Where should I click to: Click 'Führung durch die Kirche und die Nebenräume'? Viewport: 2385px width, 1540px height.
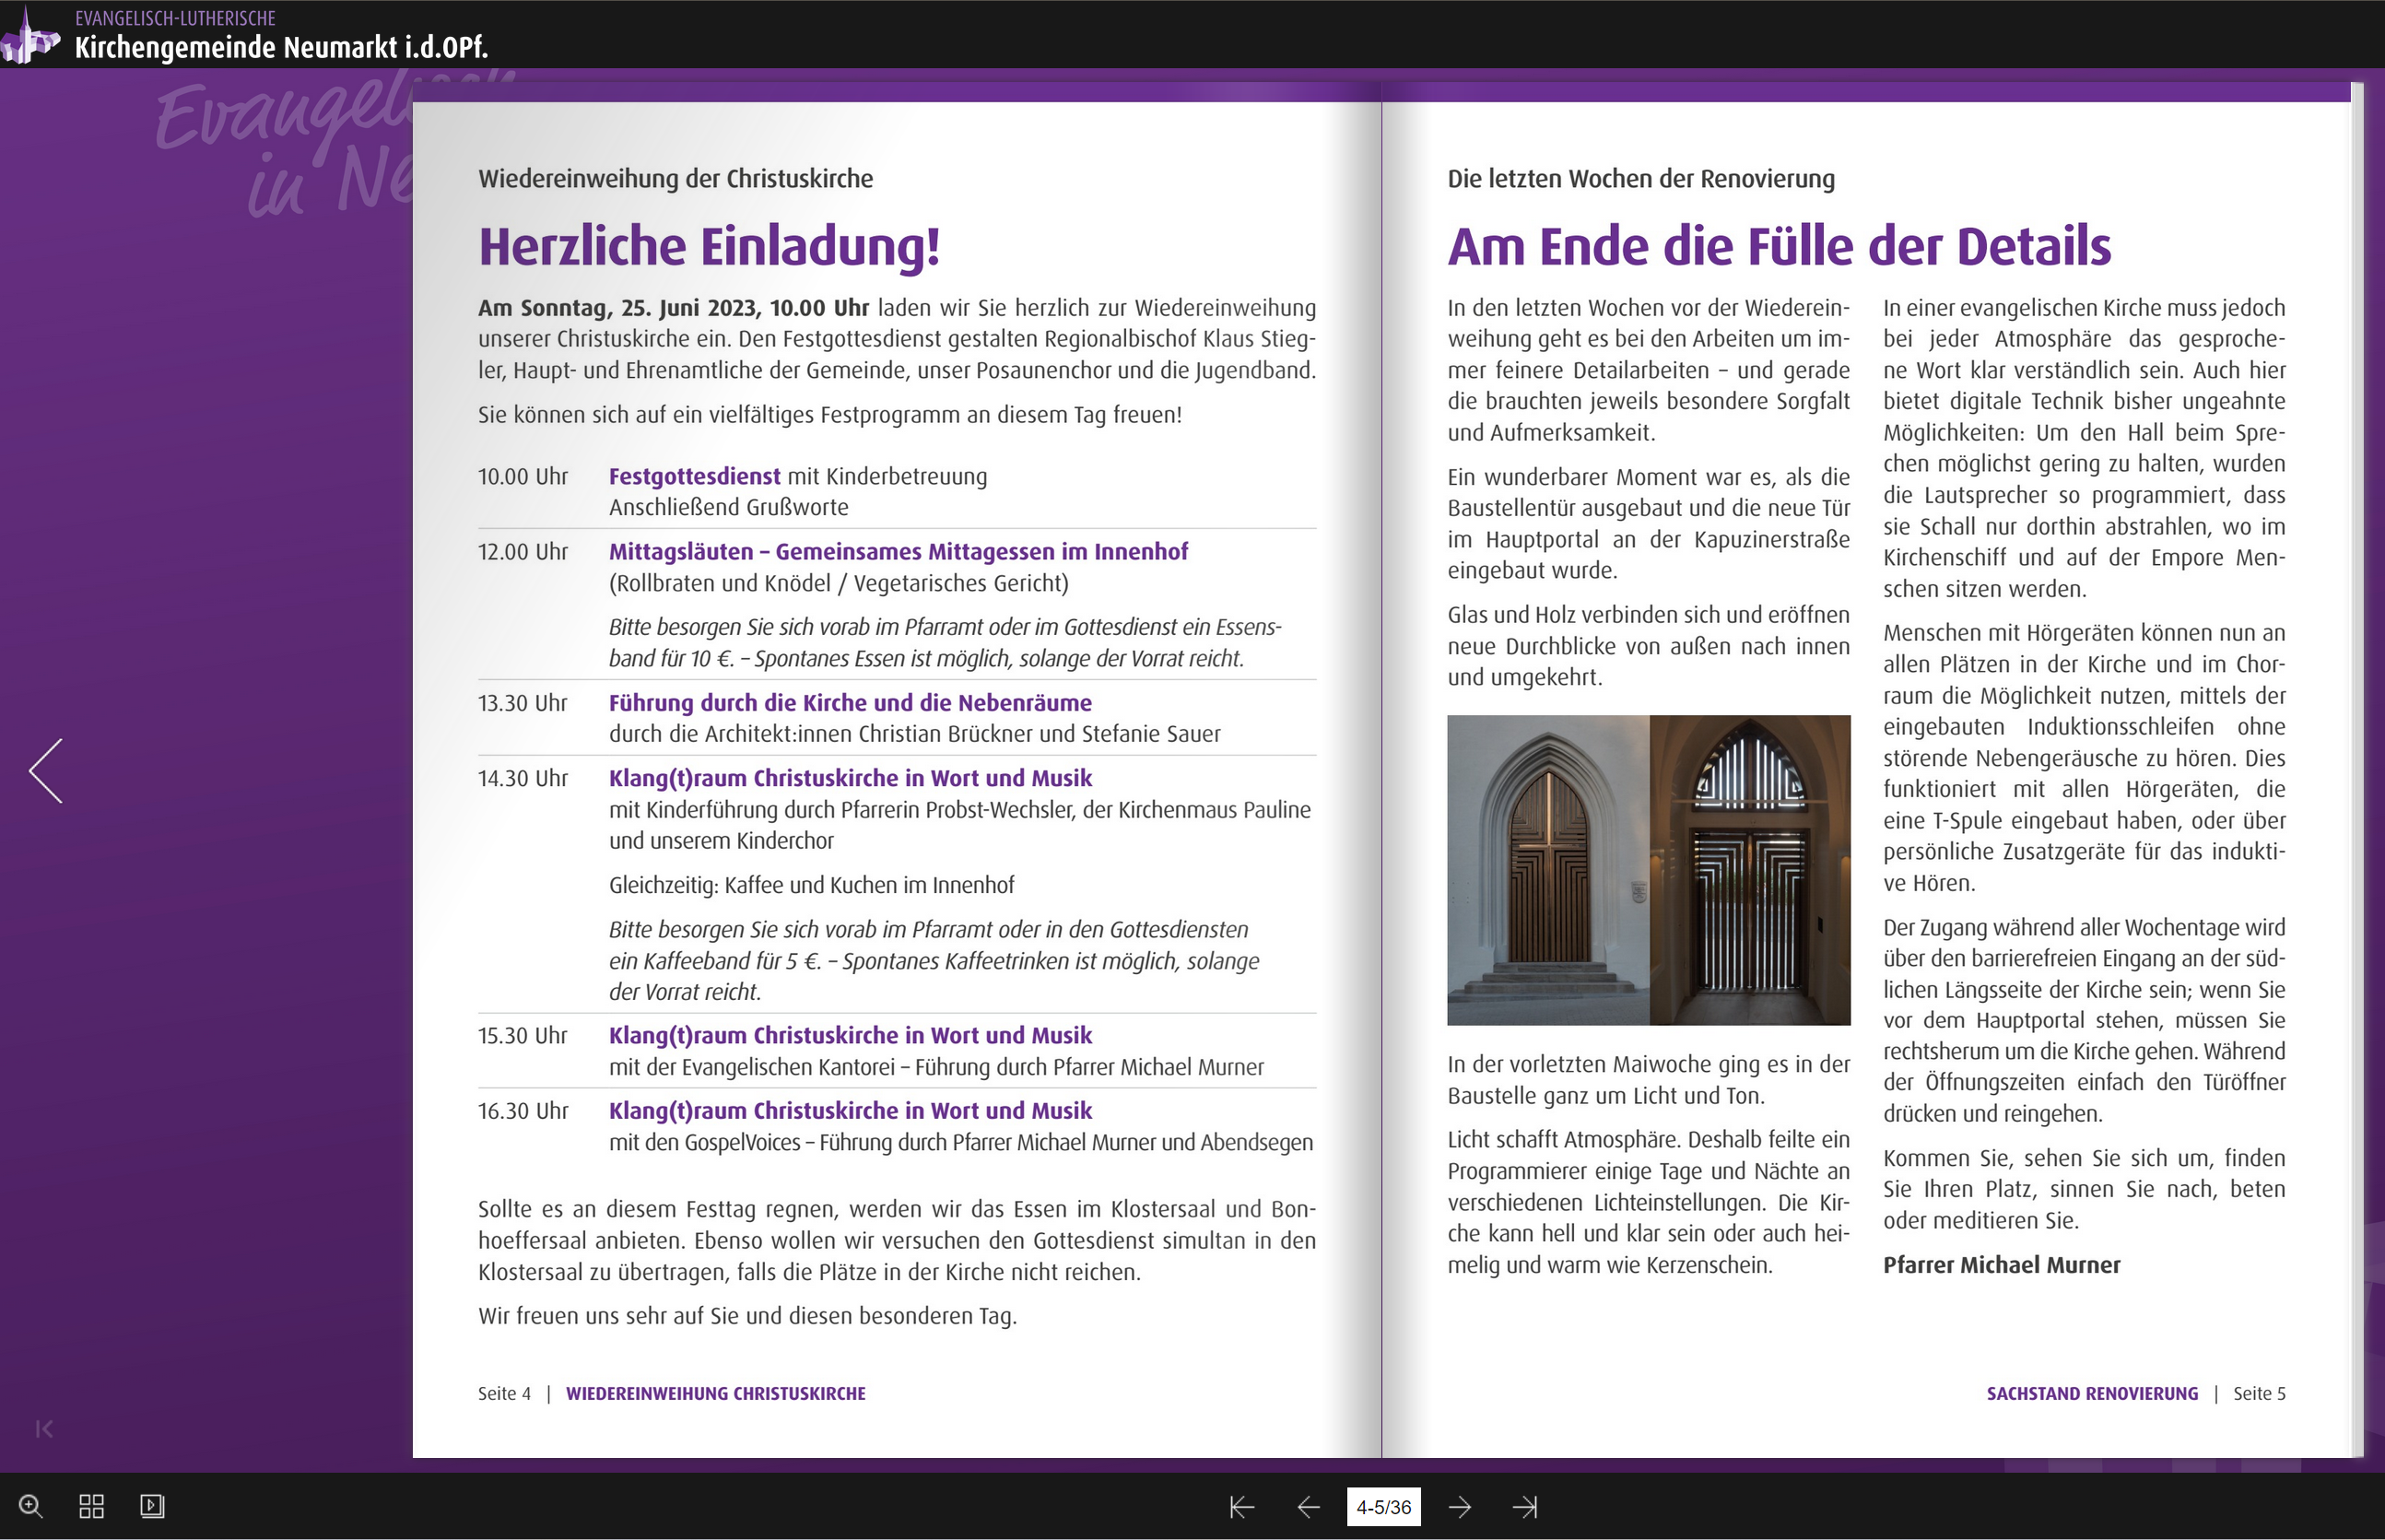[850, 703]
